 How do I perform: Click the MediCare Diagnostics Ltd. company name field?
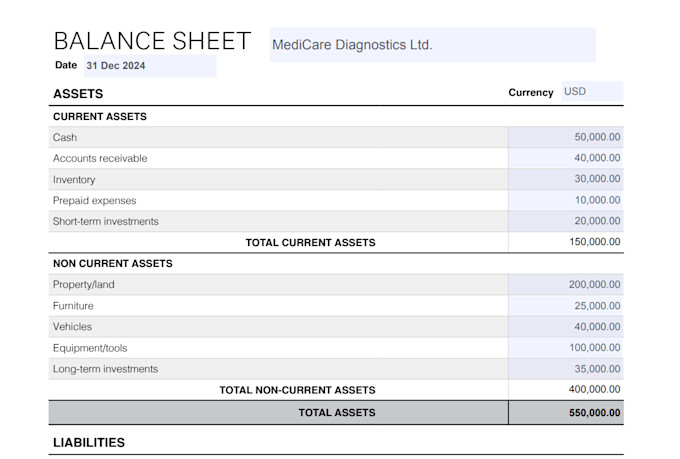432,45
